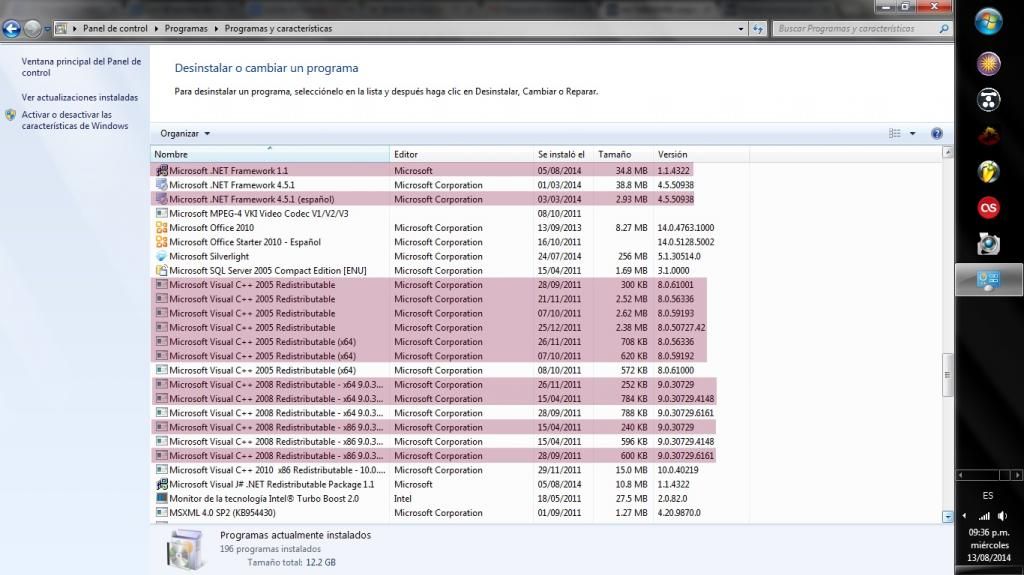Select the Microsoft Office 2010 row icon
Screen dimensions: 1024x575
(161, 227)
